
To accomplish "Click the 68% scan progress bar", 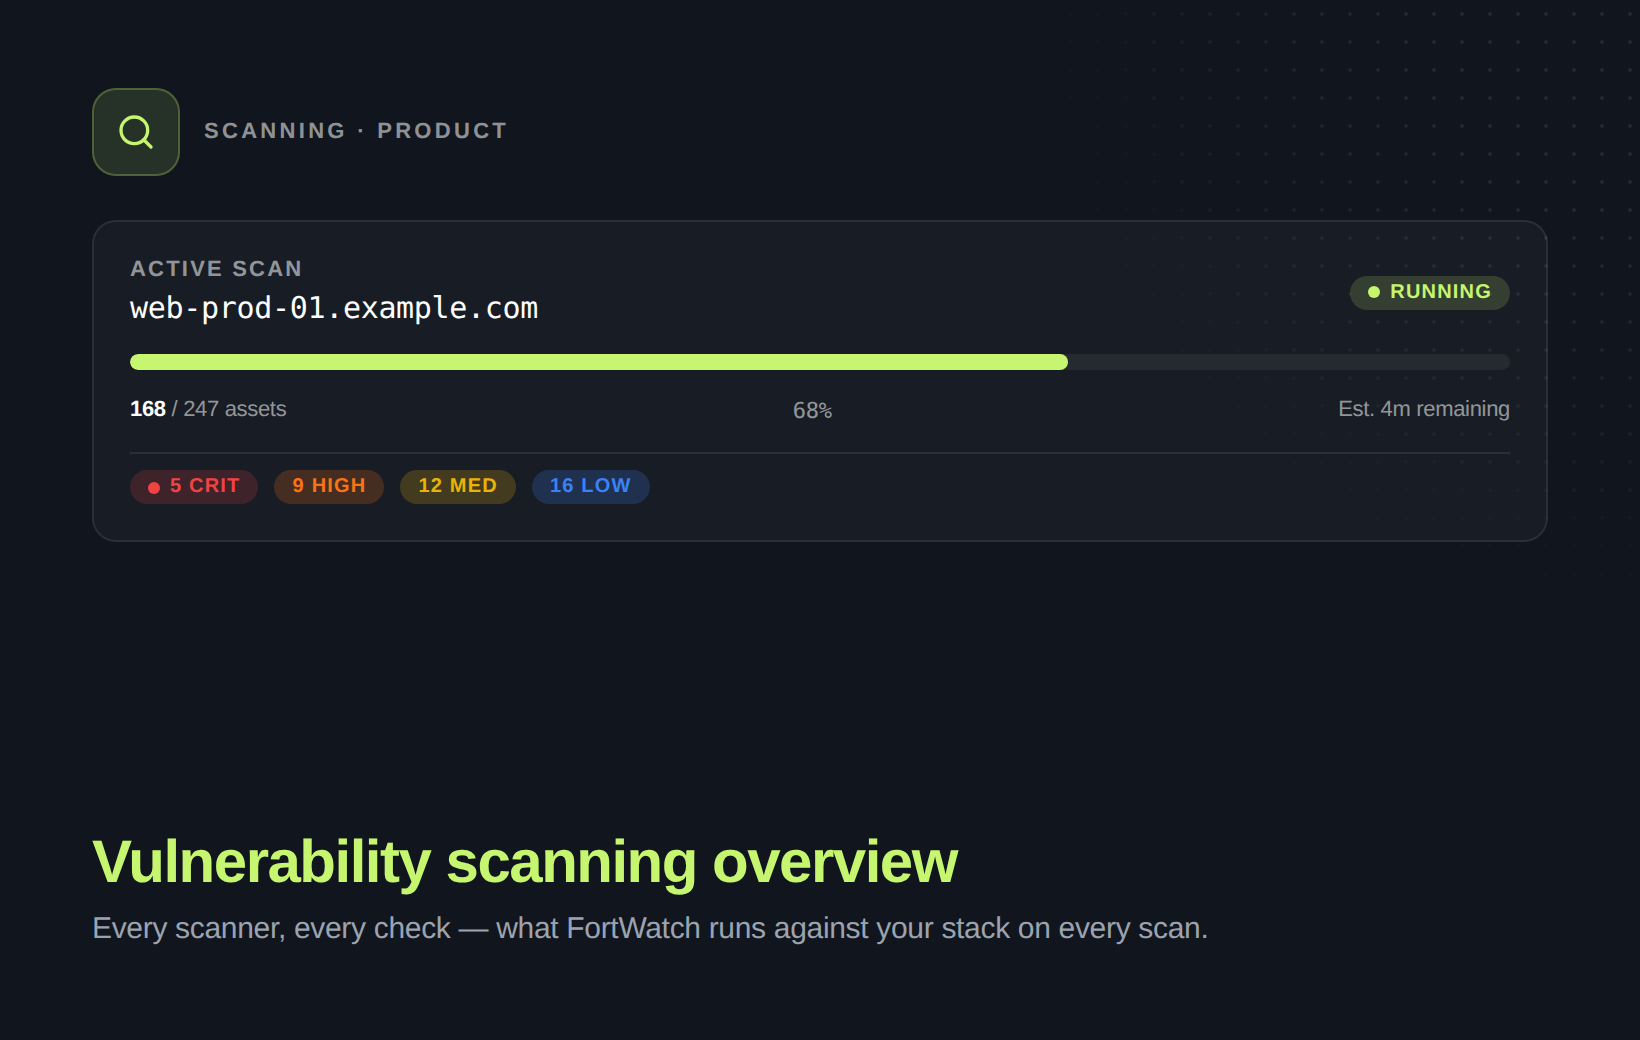I will (820, 362).
